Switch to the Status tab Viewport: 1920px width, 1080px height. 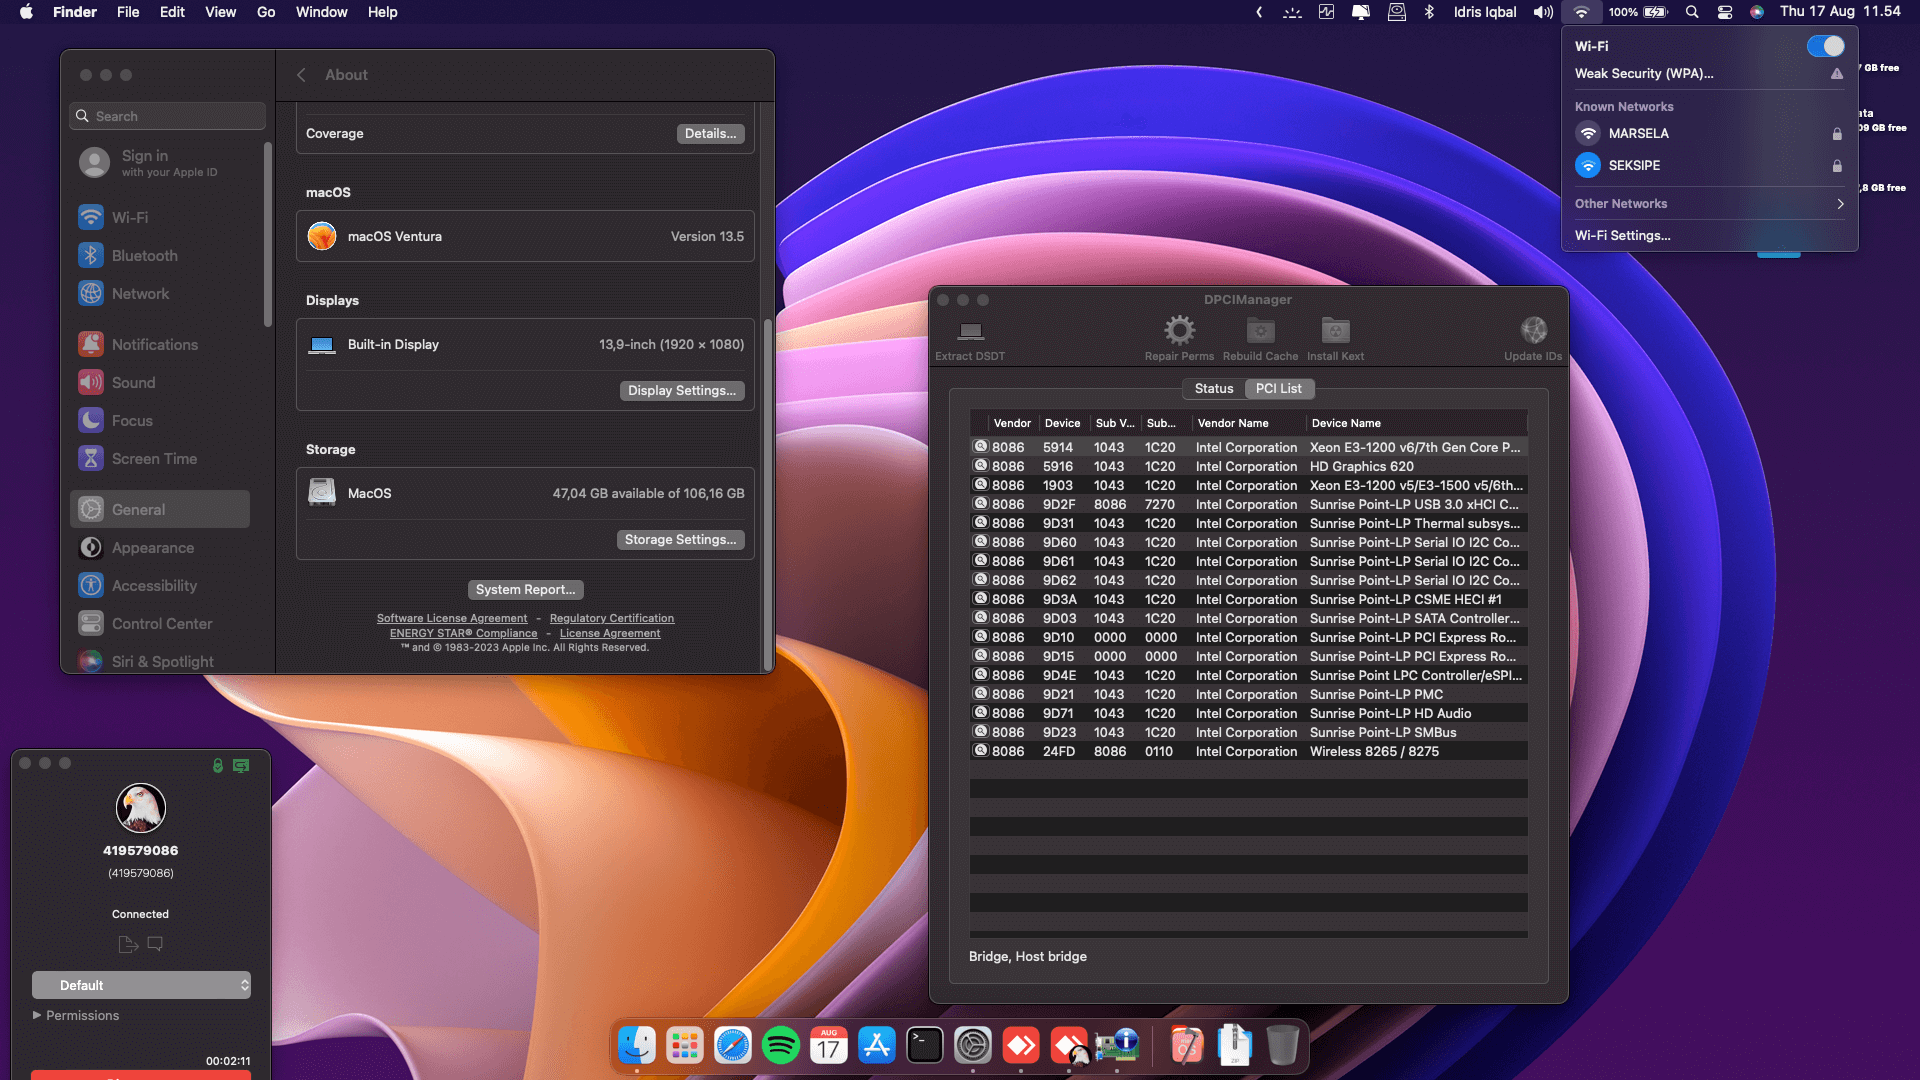tap(1213, 389)
